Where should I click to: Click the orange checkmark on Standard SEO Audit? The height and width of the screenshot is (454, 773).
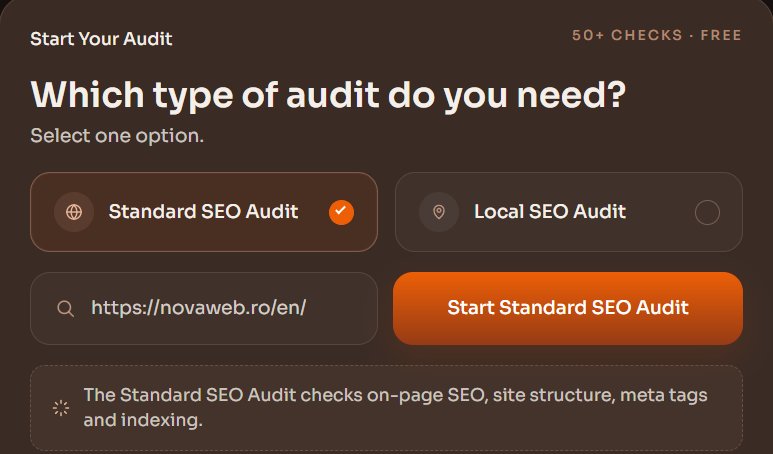point(341,212)
